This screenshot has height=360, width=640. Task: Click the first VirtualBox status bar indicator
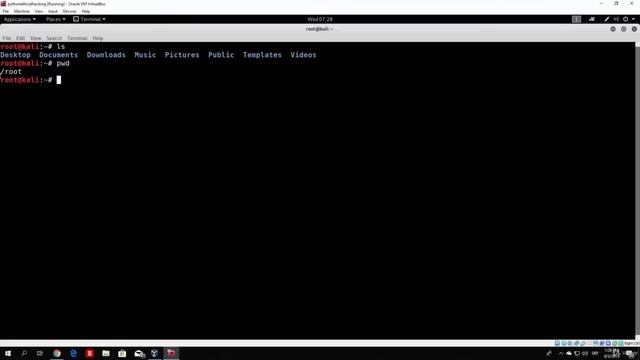[557, 343]
